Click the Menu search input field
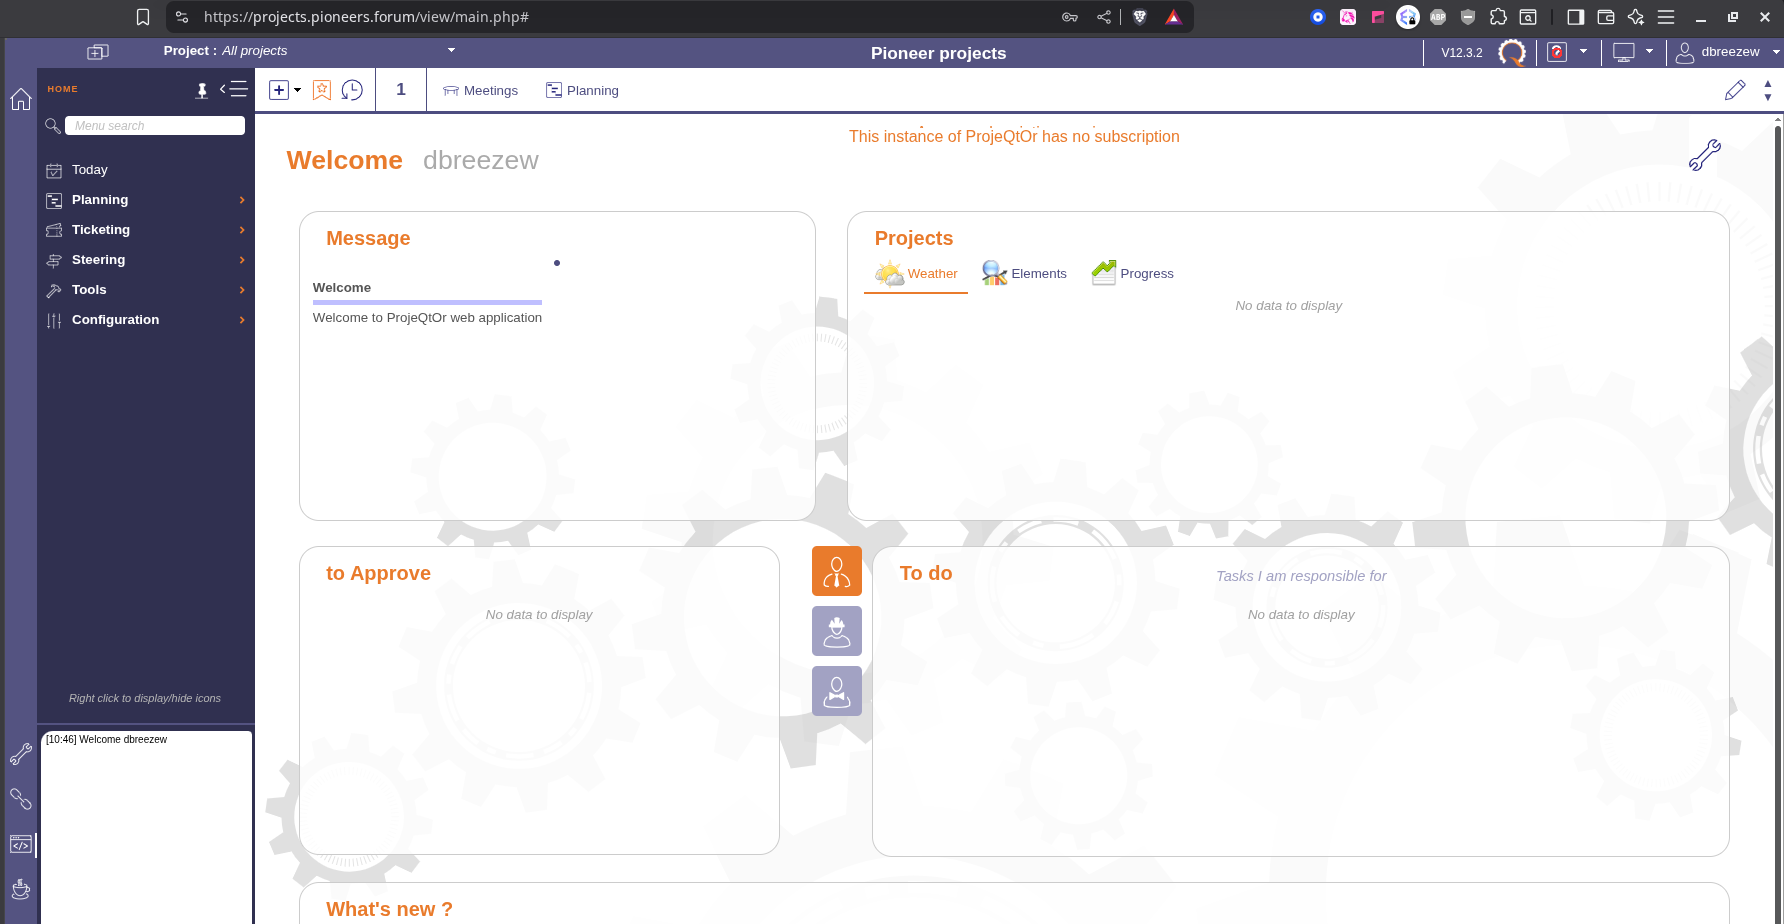Image resolution: width=1784 pixels, height=924 pixels. pyautogui.click(x=155, y=125)
